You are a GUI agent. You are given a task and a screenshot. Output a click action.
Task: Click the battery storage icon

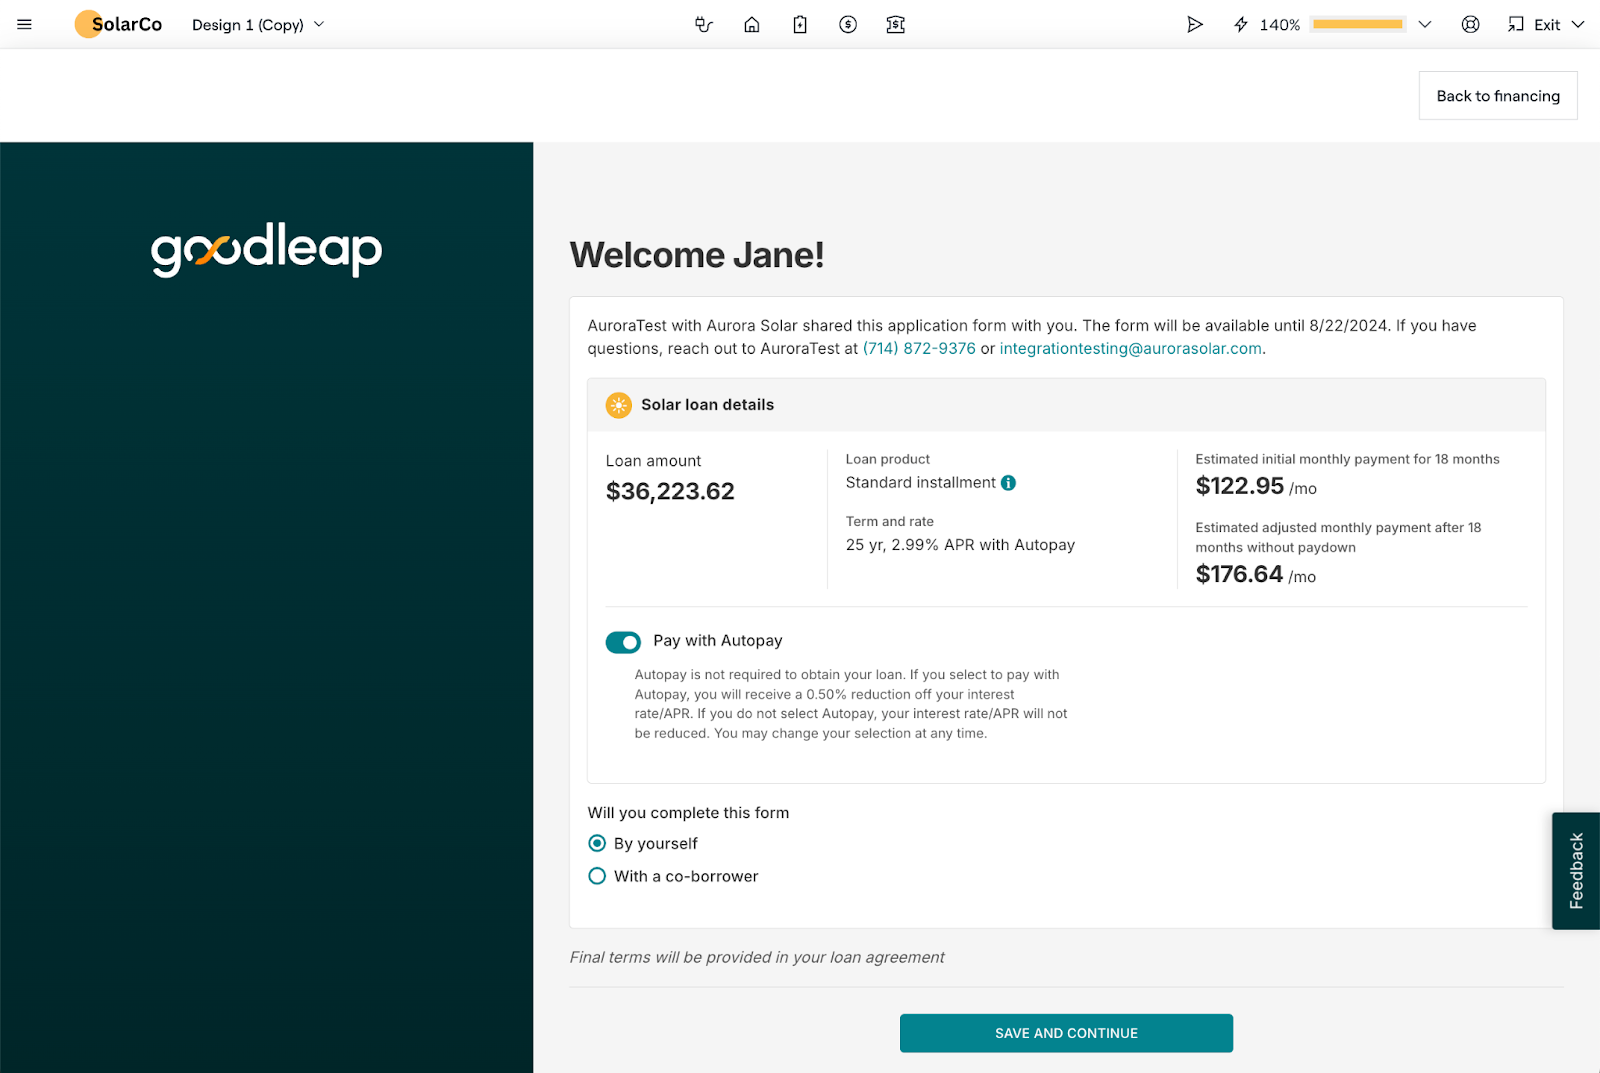[800, 24]
